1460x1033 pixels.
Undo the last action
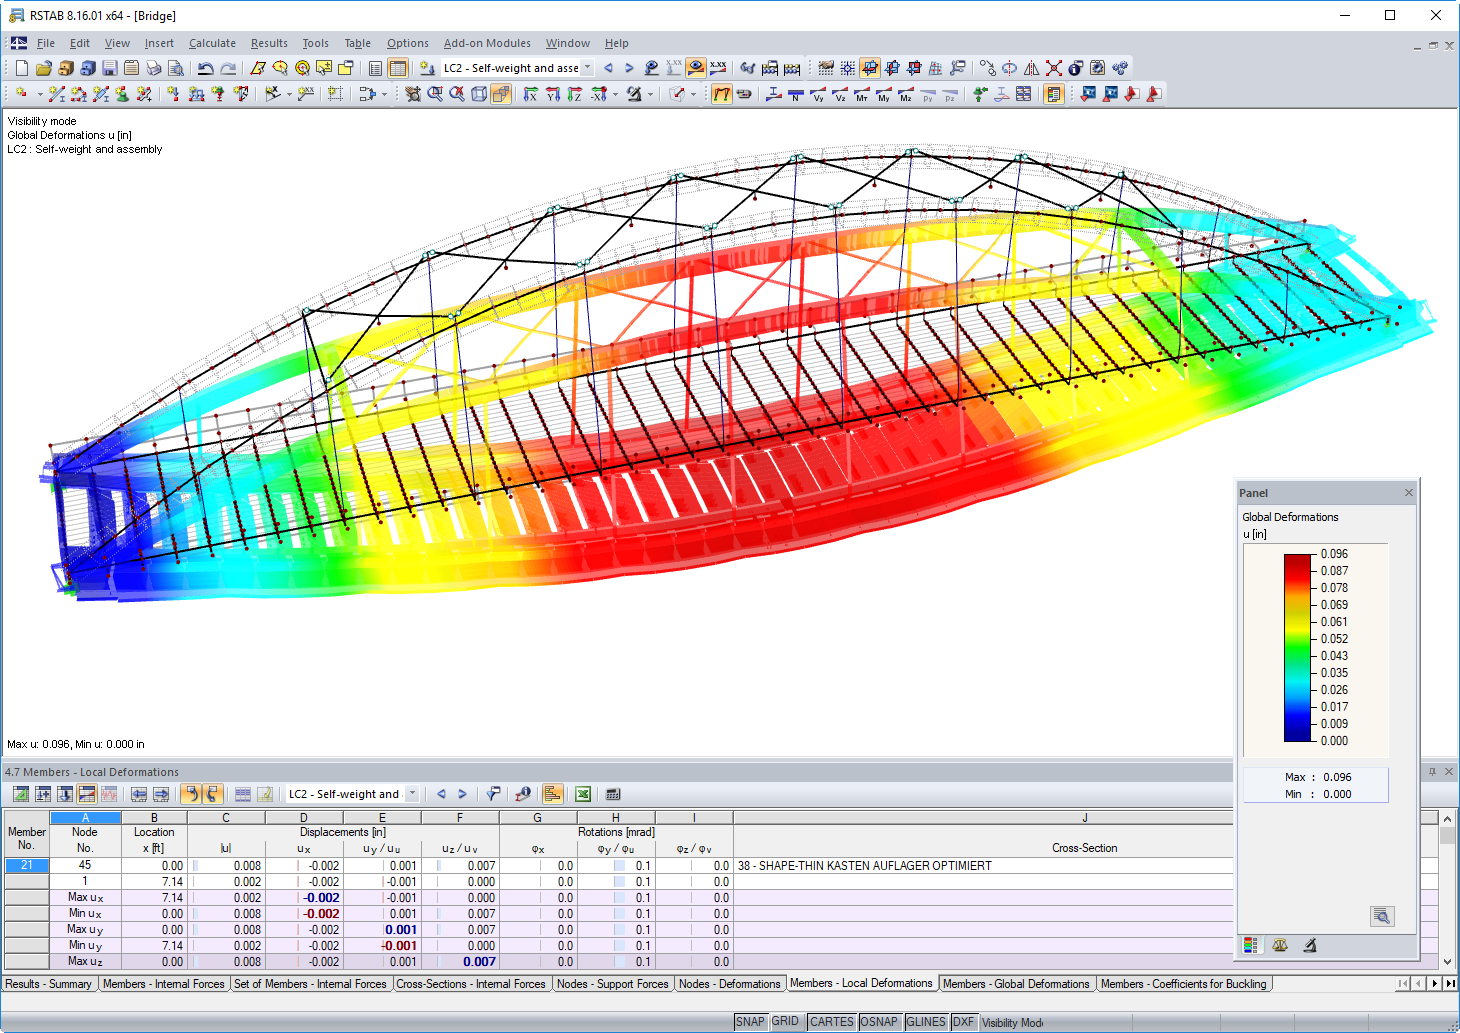206,67
